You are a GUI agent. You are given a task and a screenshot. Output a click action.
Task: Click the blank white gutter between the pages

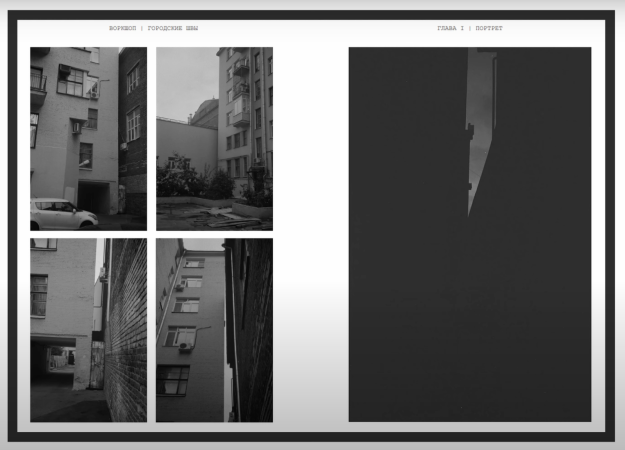coord(310,234)
